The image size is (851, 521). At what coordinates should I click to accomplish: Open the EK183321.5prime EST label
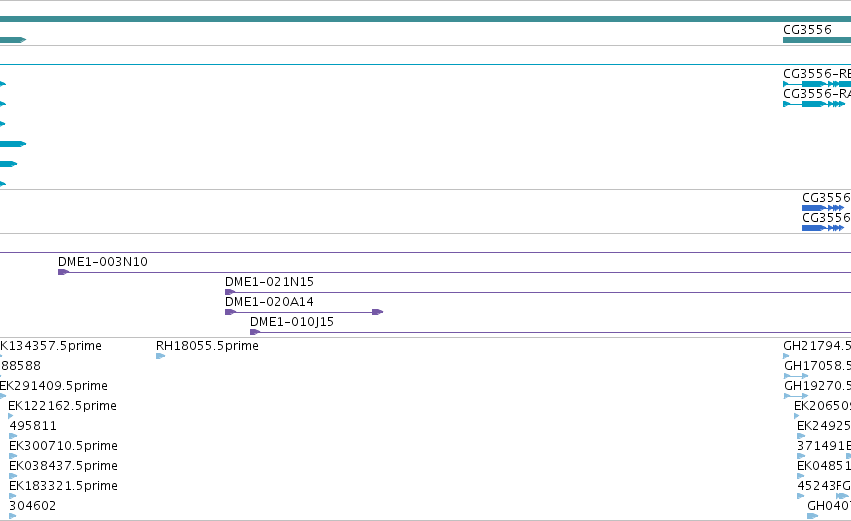coord(63,486)
